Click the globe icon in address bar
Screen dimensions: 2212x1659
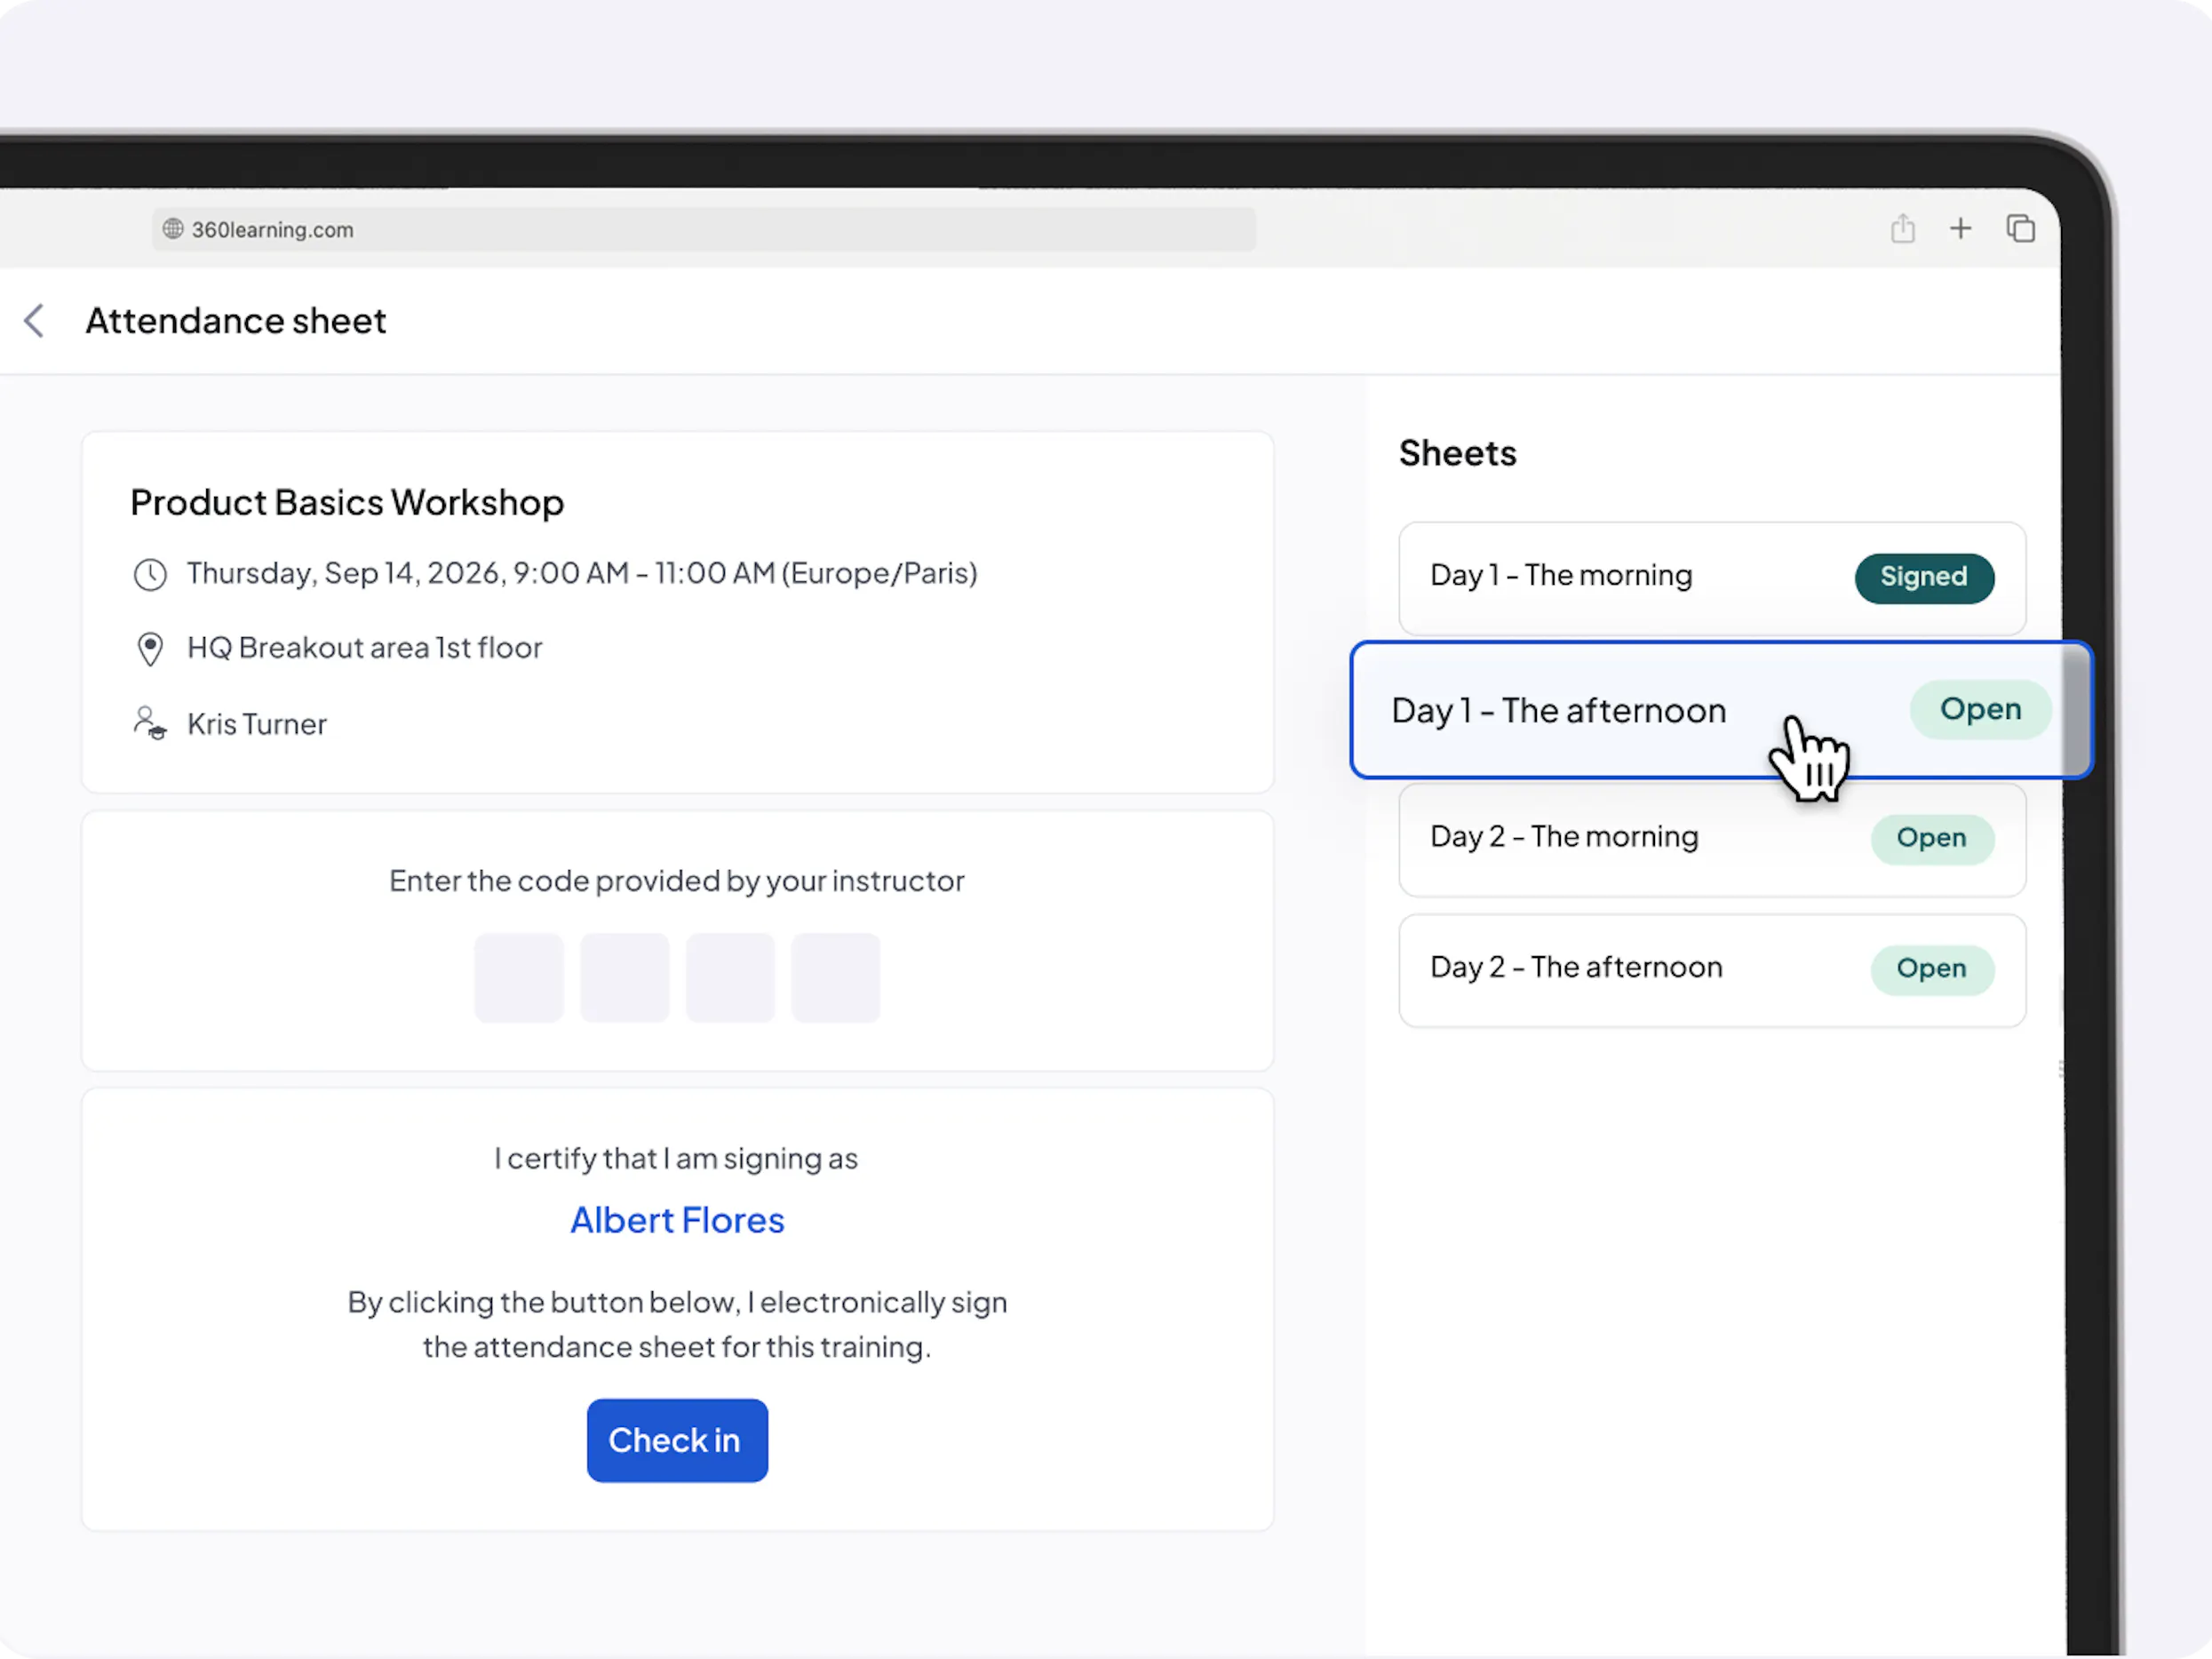pyautogui.click(x=173, y=229)
